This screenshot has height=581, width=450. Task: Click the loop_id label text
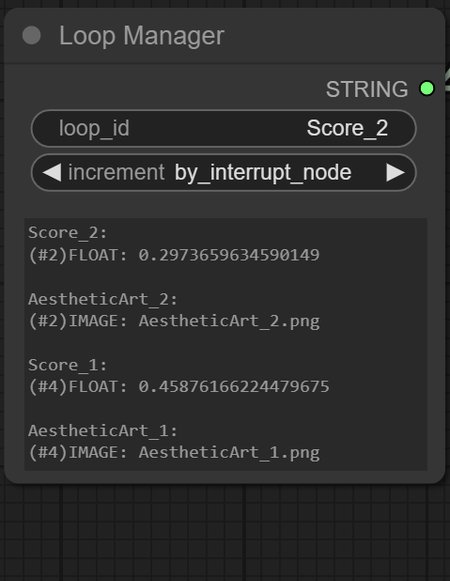click(x=94, y=129)
